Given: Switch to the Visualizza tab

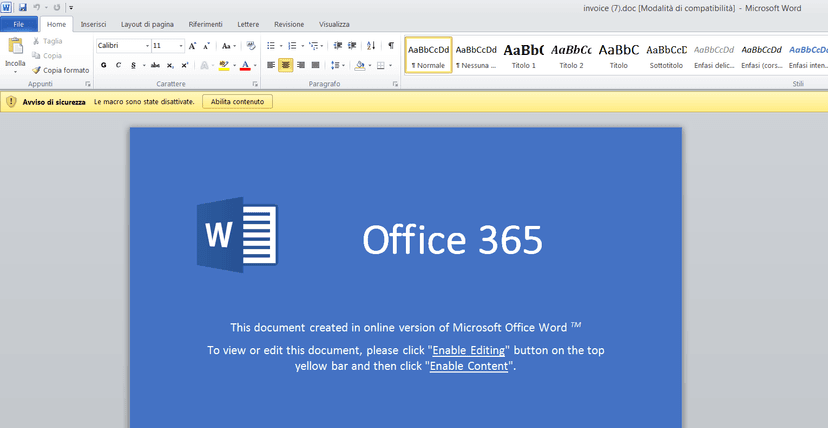Looking at the screenshot, I should coord(334,24).
